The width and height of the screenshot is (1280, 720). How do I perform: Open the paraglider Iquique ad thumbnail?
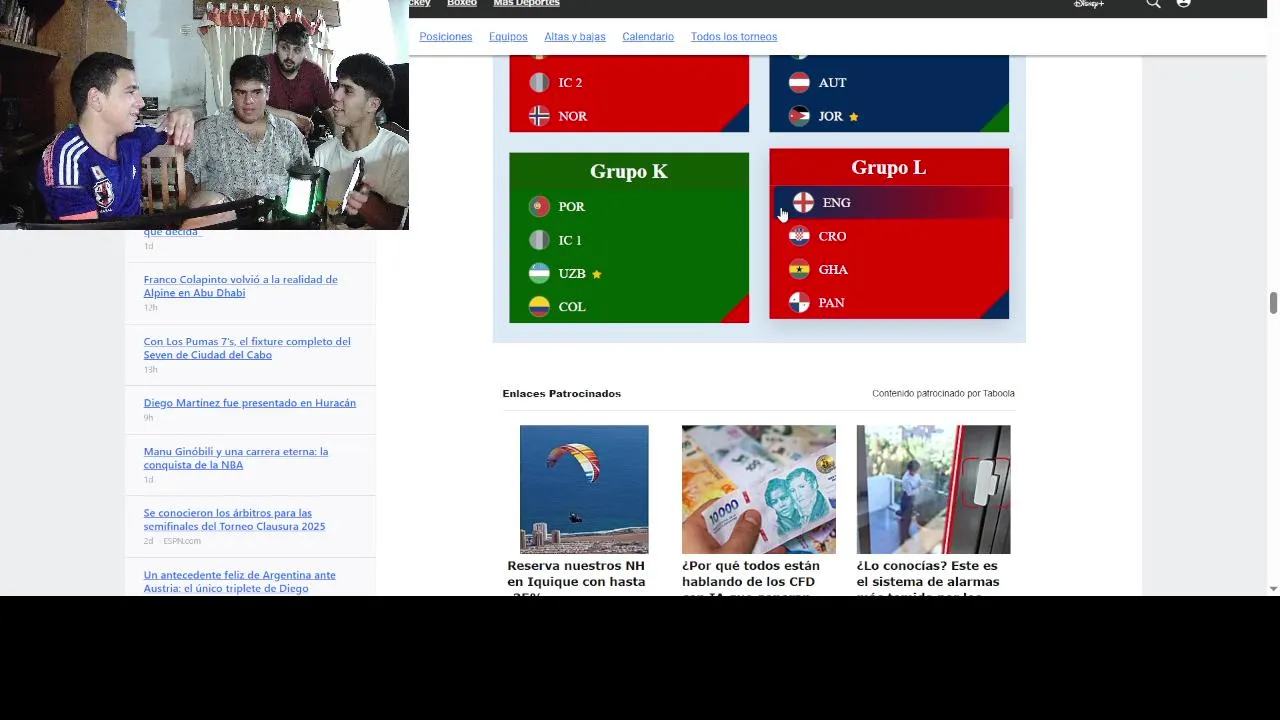coord(584,489)
